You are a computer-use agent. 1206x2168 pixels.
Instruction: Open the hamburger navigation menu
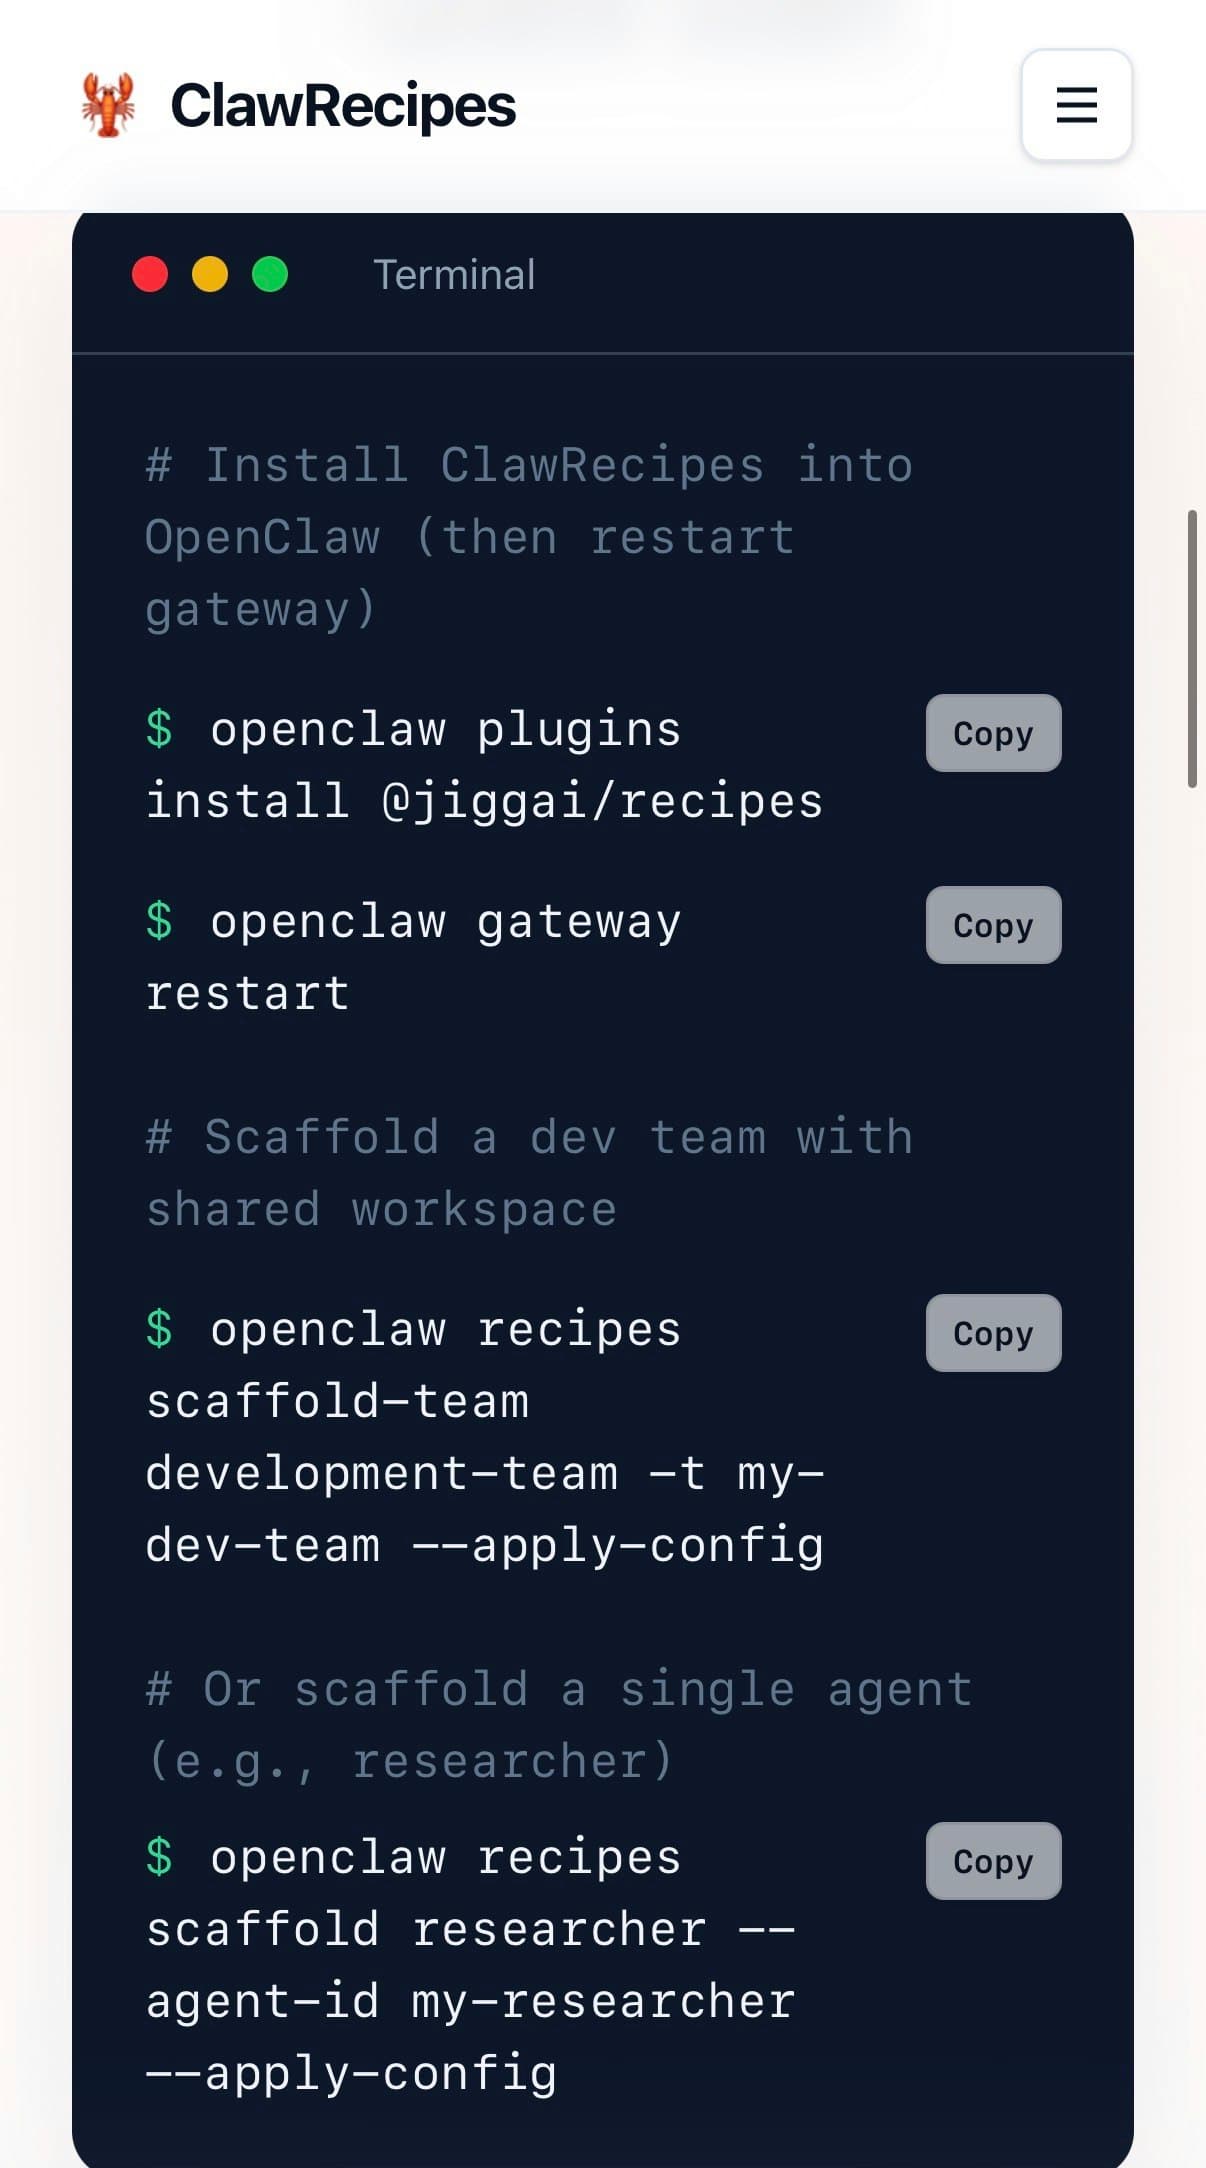(1076, 105)
